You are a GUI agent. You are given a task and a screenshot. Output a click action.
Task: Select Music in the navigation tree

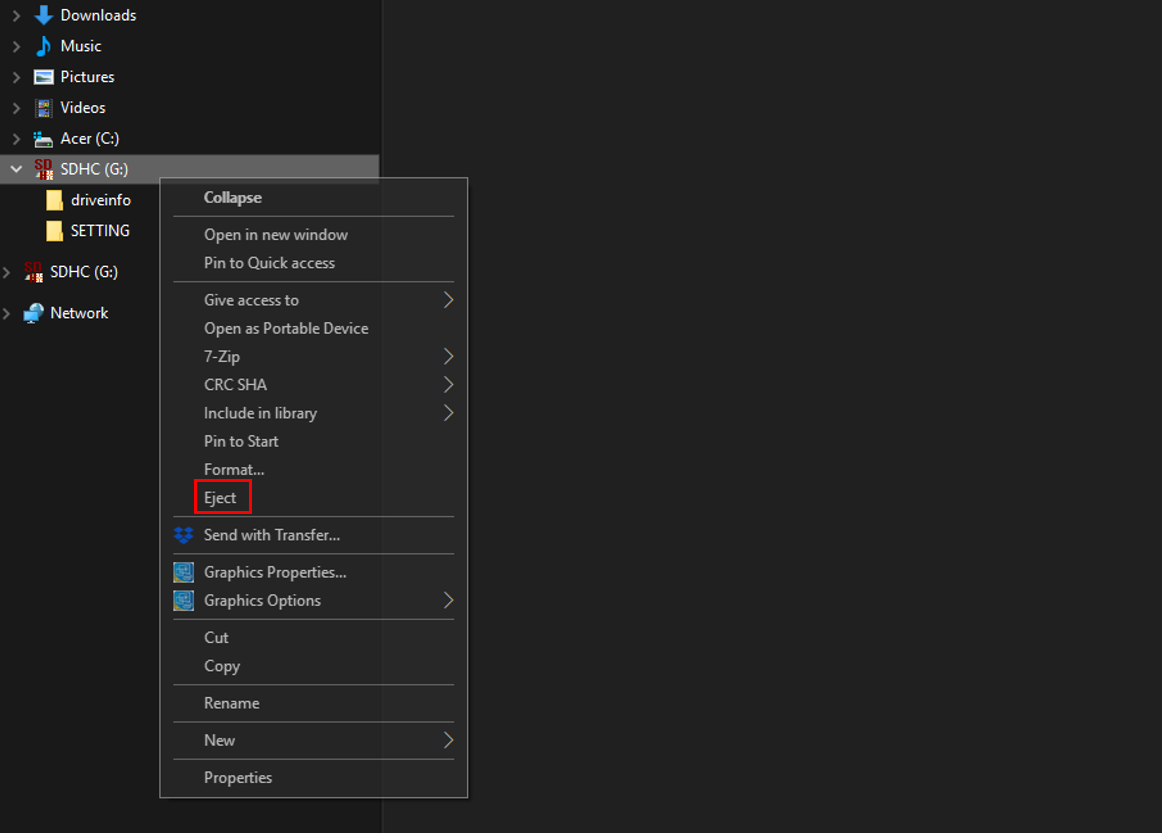tap(81, 46)
